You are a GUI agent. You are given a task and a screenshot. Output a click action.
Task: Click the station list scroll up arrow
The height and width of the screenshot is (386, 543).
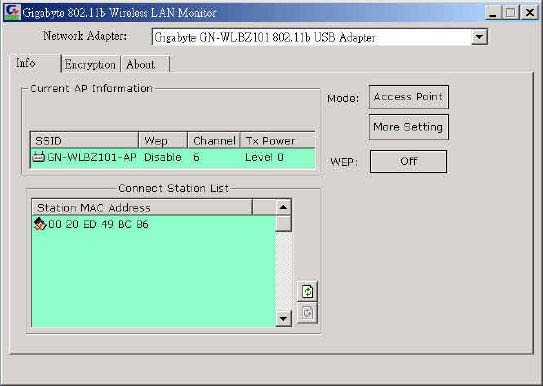(x=283, y=207)
